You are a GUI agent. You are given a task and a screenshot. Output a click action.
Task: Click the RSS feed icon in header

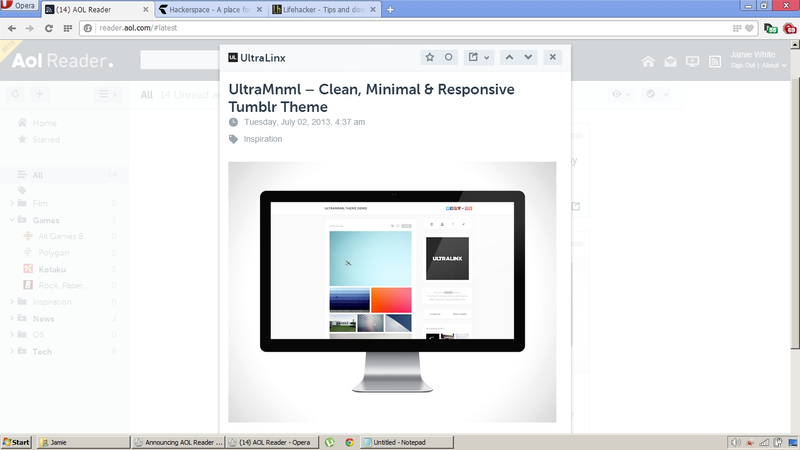point(715,62)
